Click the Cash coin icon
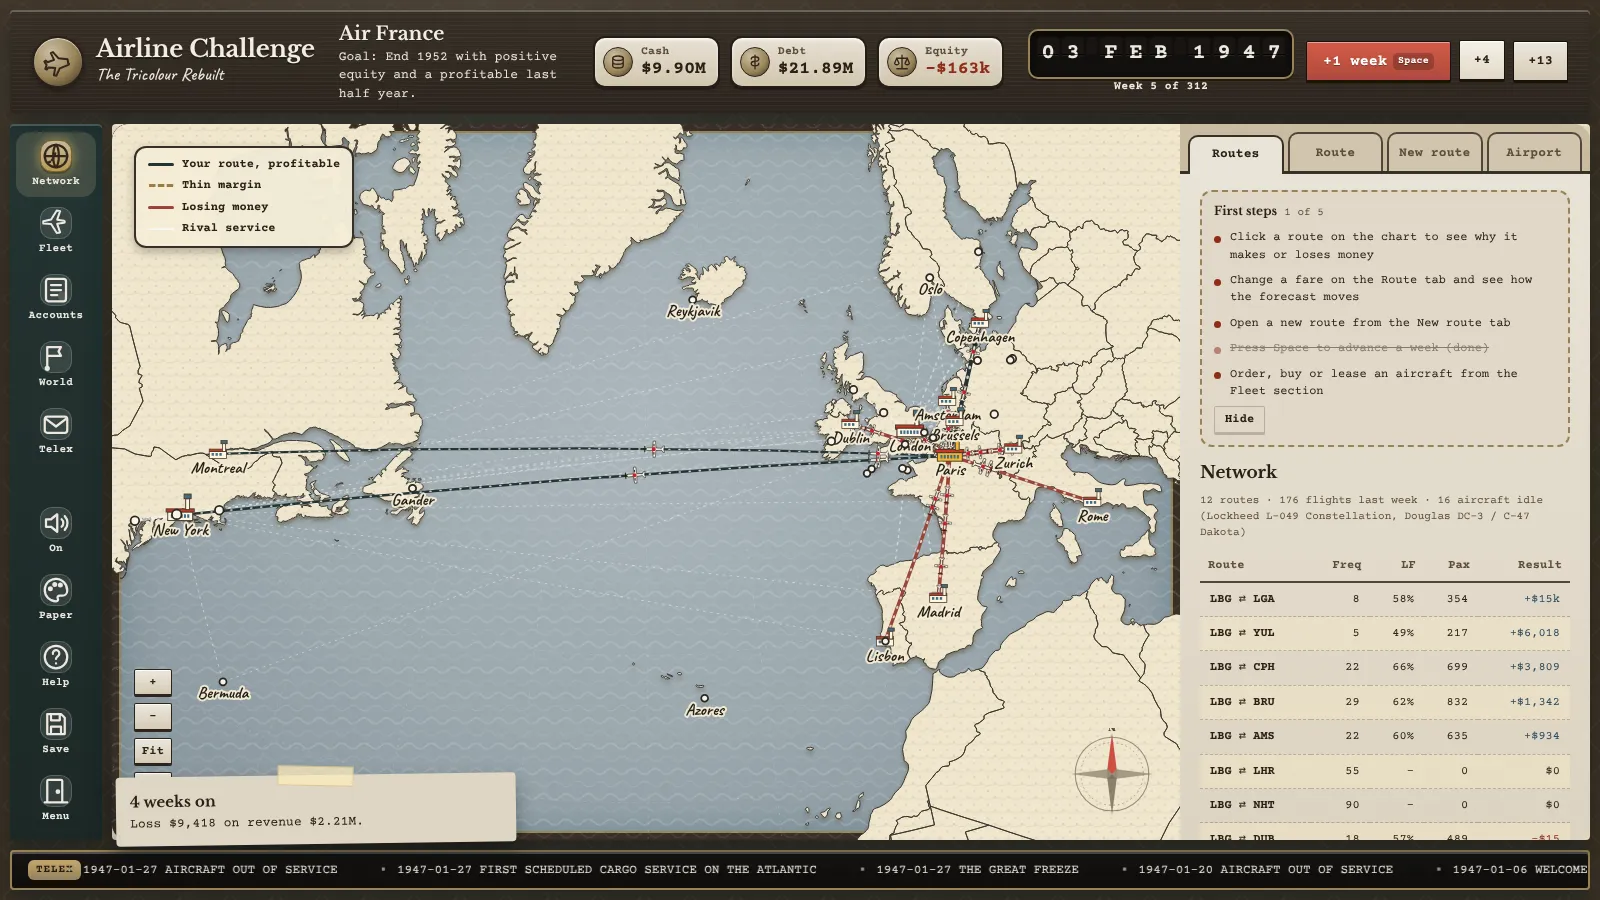The image size is (1600, 900). (x=618, y=63)
